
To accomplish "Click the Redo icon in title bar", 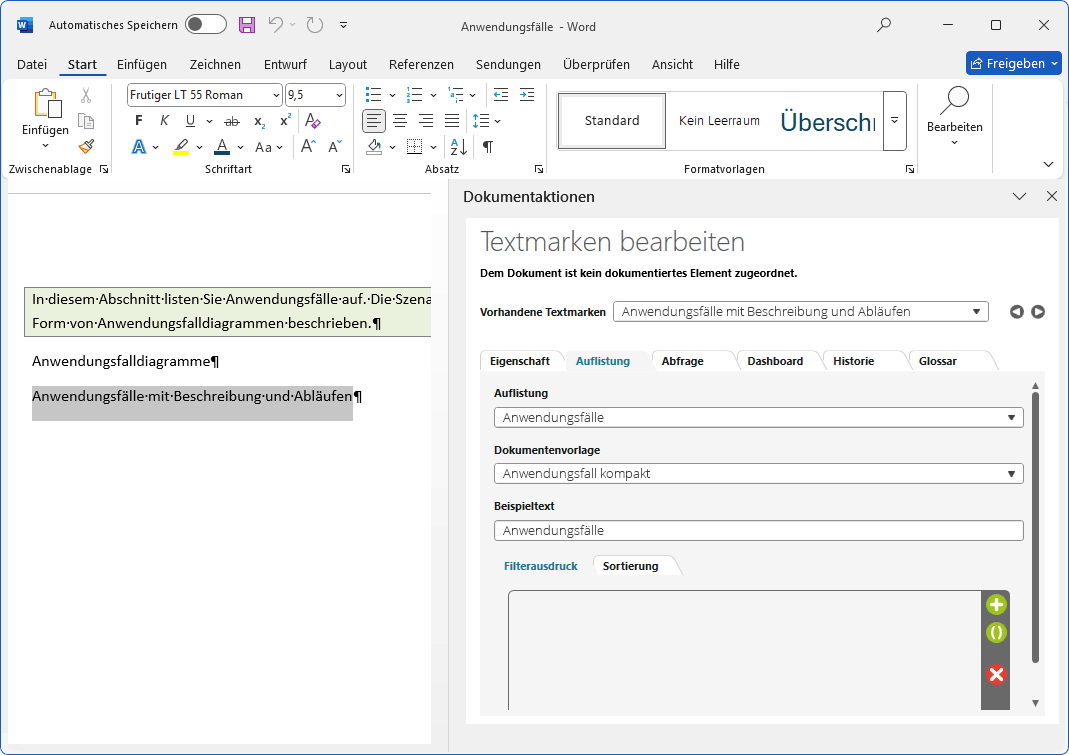I will coord(314,25).
